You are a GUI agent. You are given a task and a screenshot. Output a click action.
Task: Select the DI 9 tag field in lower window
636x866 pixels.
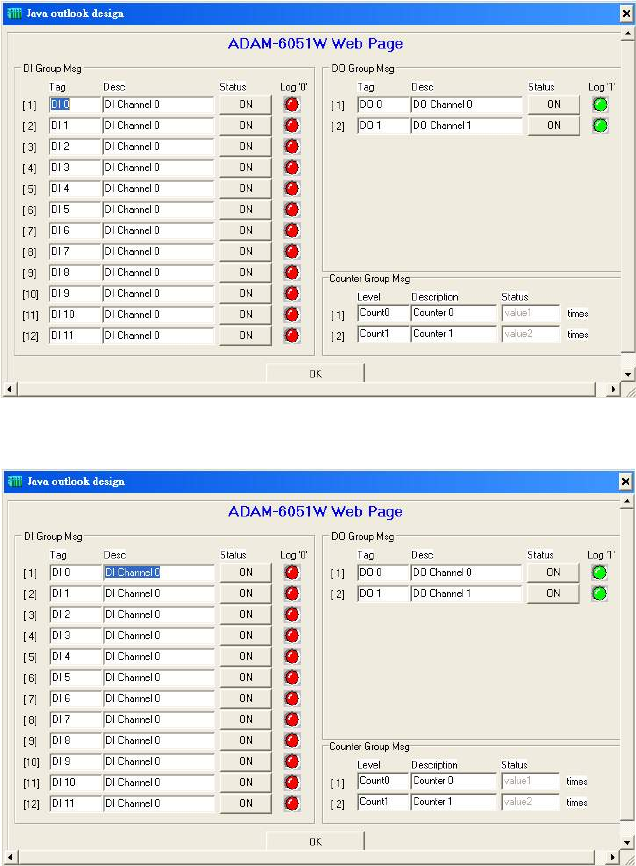[76, 761]
